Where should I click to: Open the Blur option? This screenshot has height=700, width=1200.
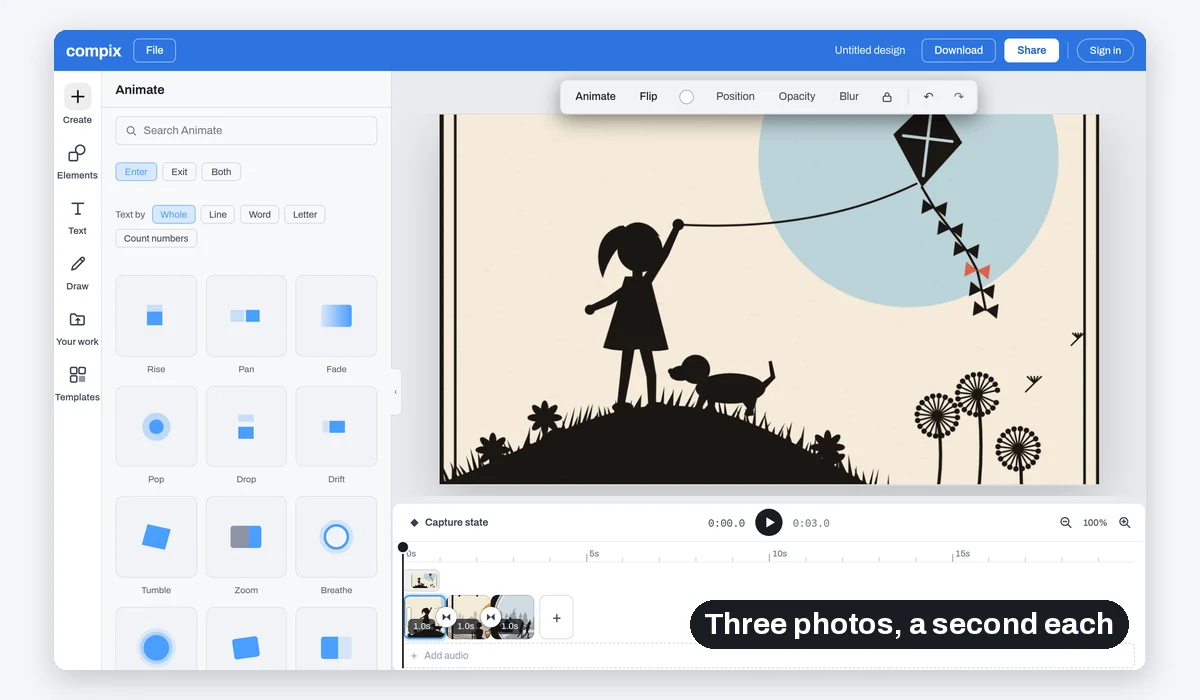pos(849,97)
